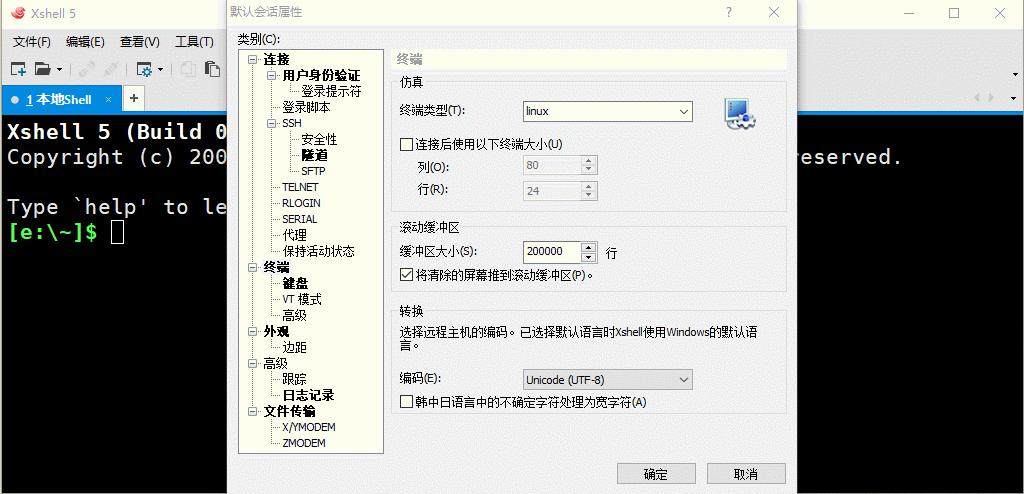The image size is (1024, 494).
Task: Select 日志记录 in the category tree
Action: coord(308,395)
